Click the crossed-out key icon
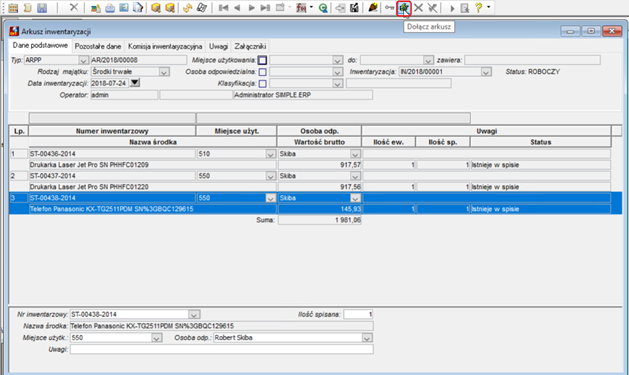Screen dimensions: 629x375 [432, 8]
